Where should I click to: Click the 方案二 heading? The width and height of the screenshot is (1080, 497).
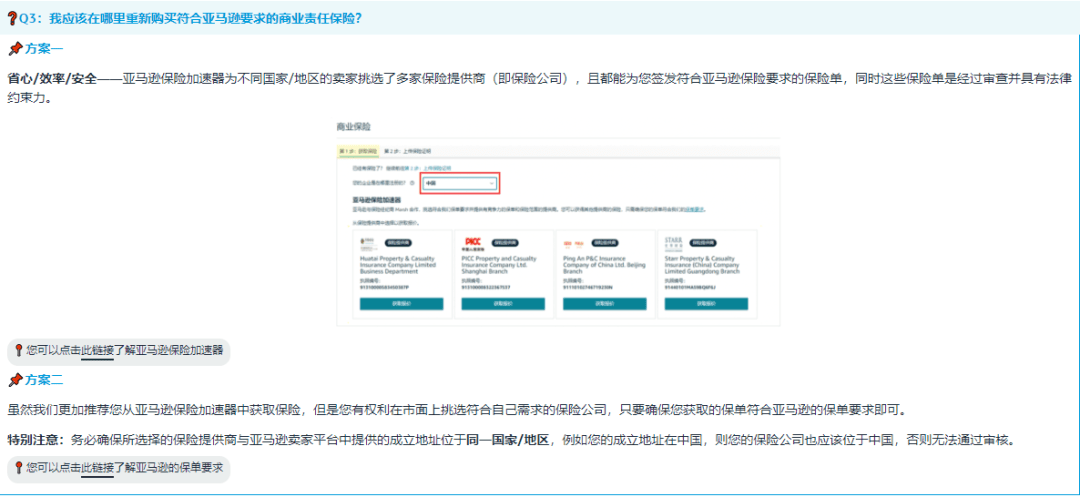[x=44, y=379]
